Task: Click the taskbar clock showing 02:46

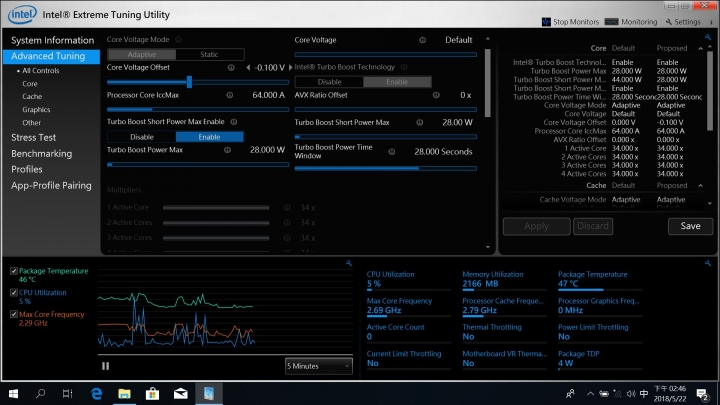Action: [669, 394]
